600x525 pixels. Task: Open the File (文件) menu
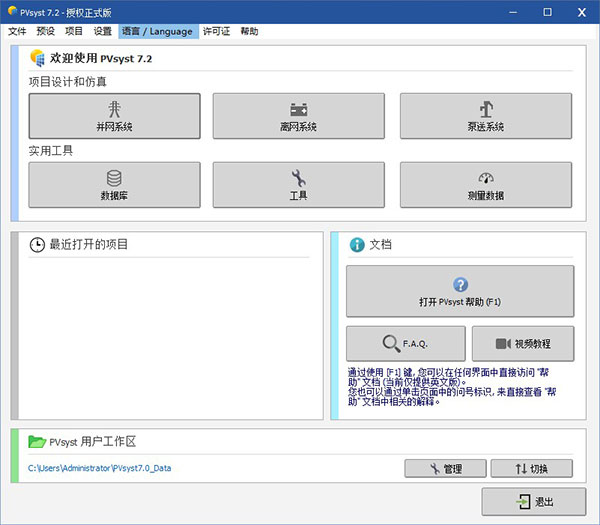[17, 32]
